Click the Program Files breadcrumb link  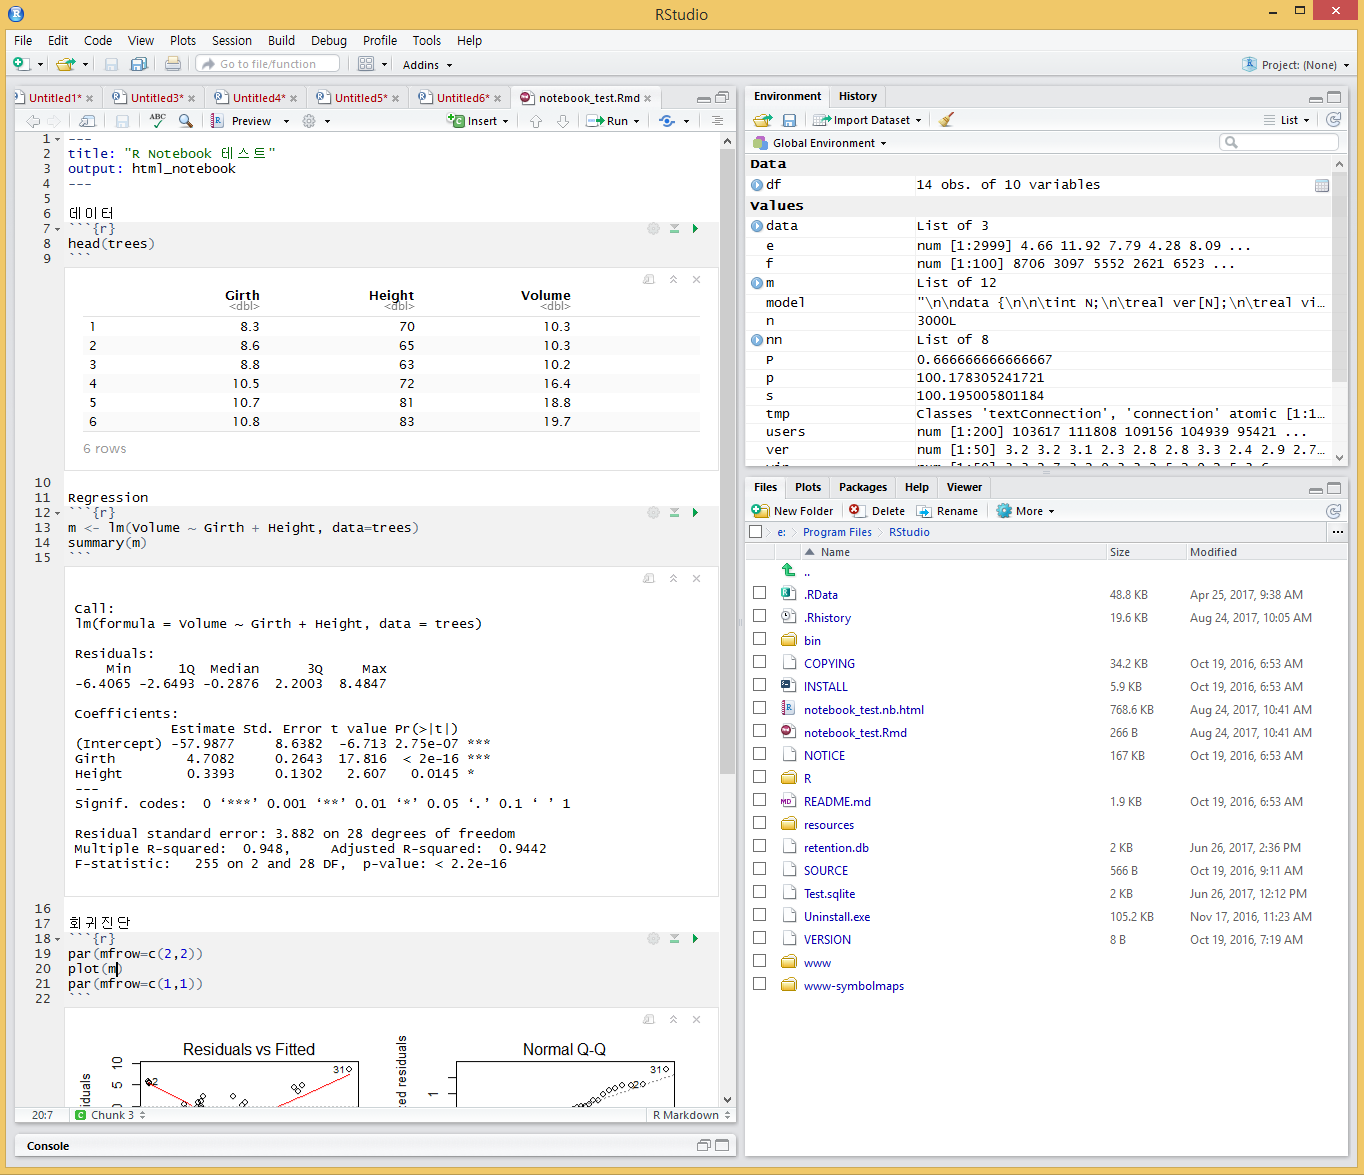[x=837, y=532]
